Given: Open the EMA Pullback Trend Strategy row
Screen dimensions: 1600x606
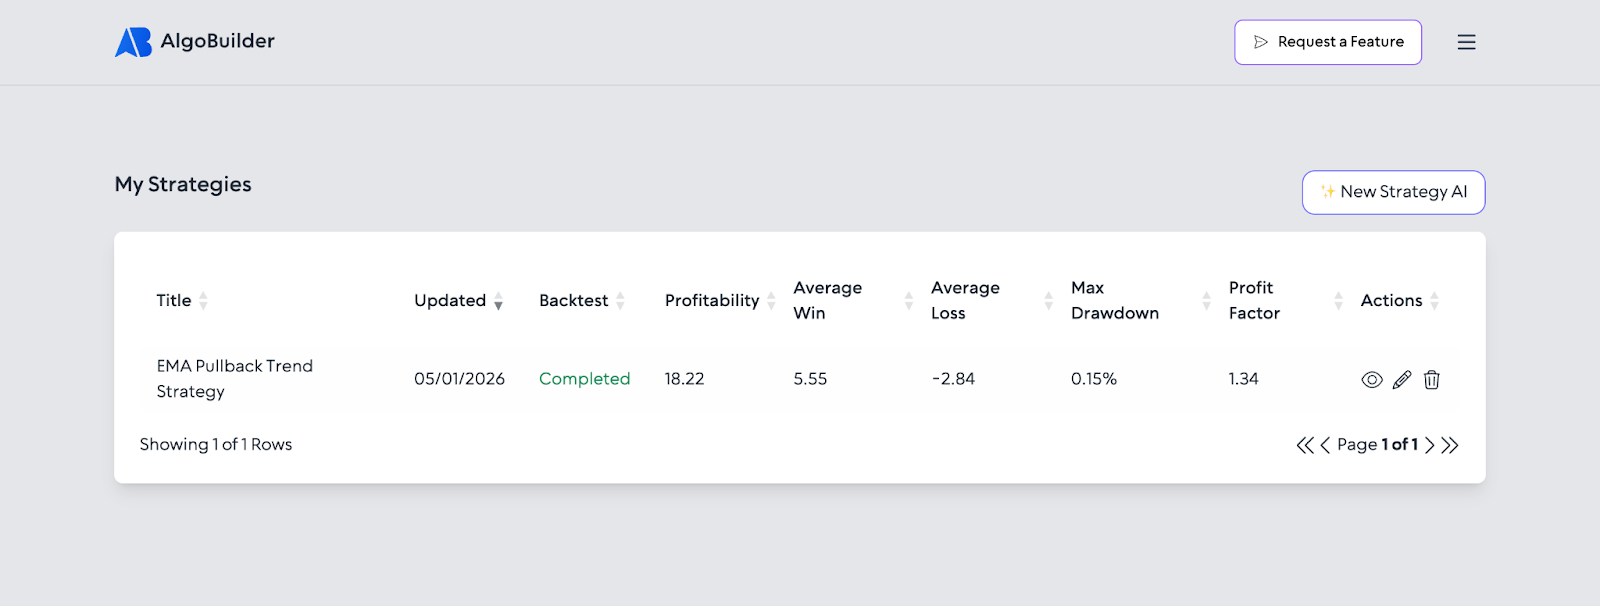Looking at the screenshot, I should (234, 379).
